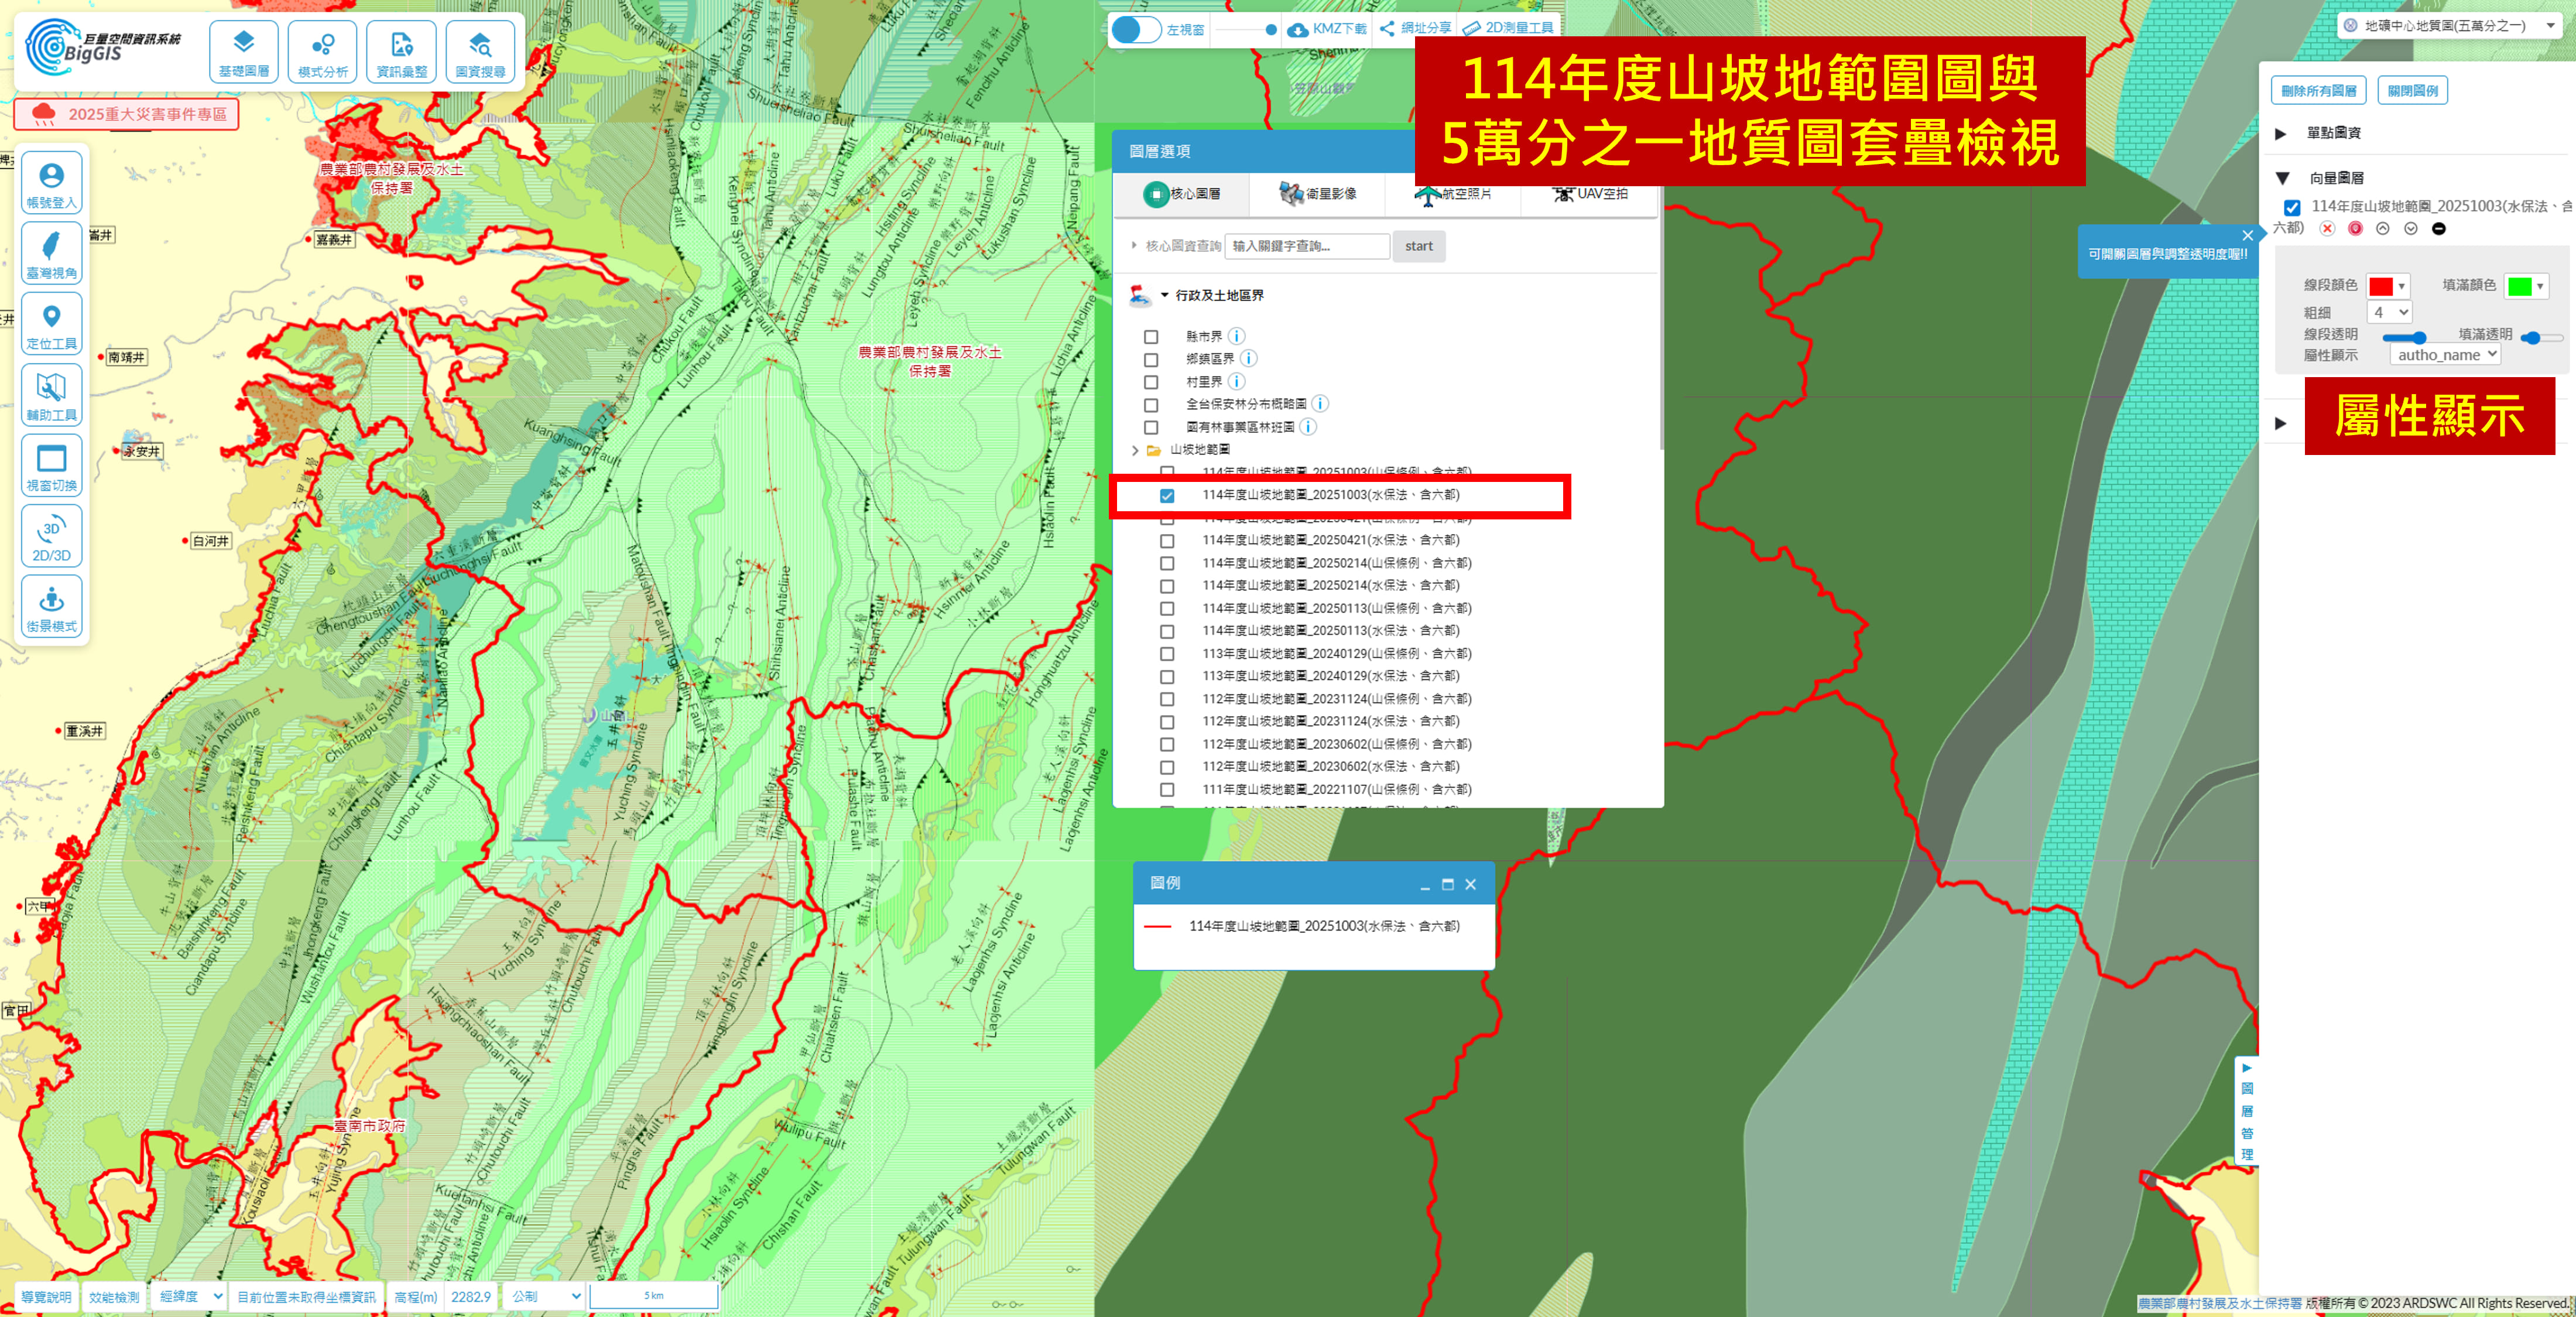The image size is (2576, 1317).
Task: Switch to the 衛星影像 tab
Action: 1317,194
